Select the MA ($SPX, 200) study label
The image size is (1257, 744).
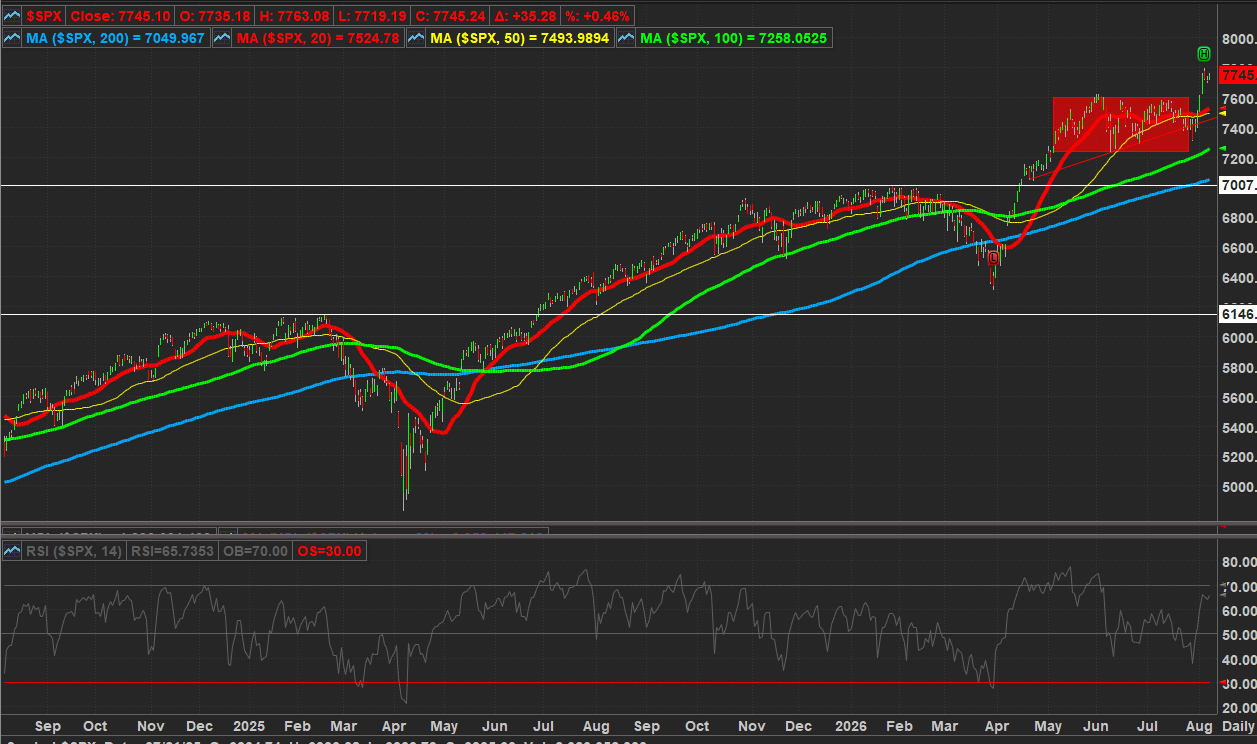[116, 38]
